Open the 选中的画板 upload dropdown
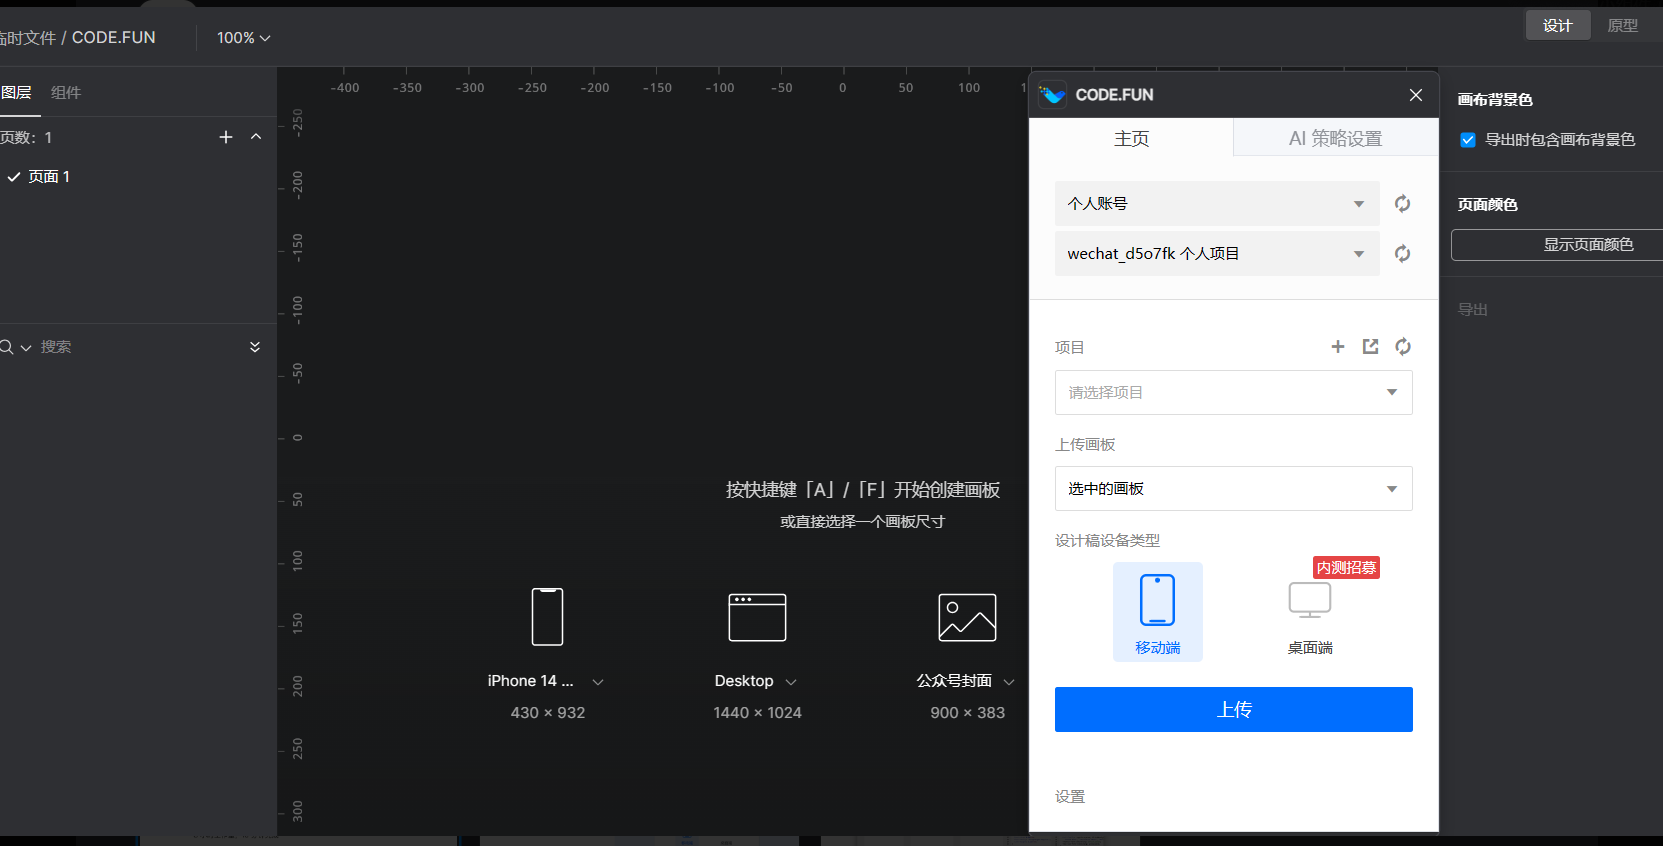The image size is (1663, 846). (x=1234, y=489)
